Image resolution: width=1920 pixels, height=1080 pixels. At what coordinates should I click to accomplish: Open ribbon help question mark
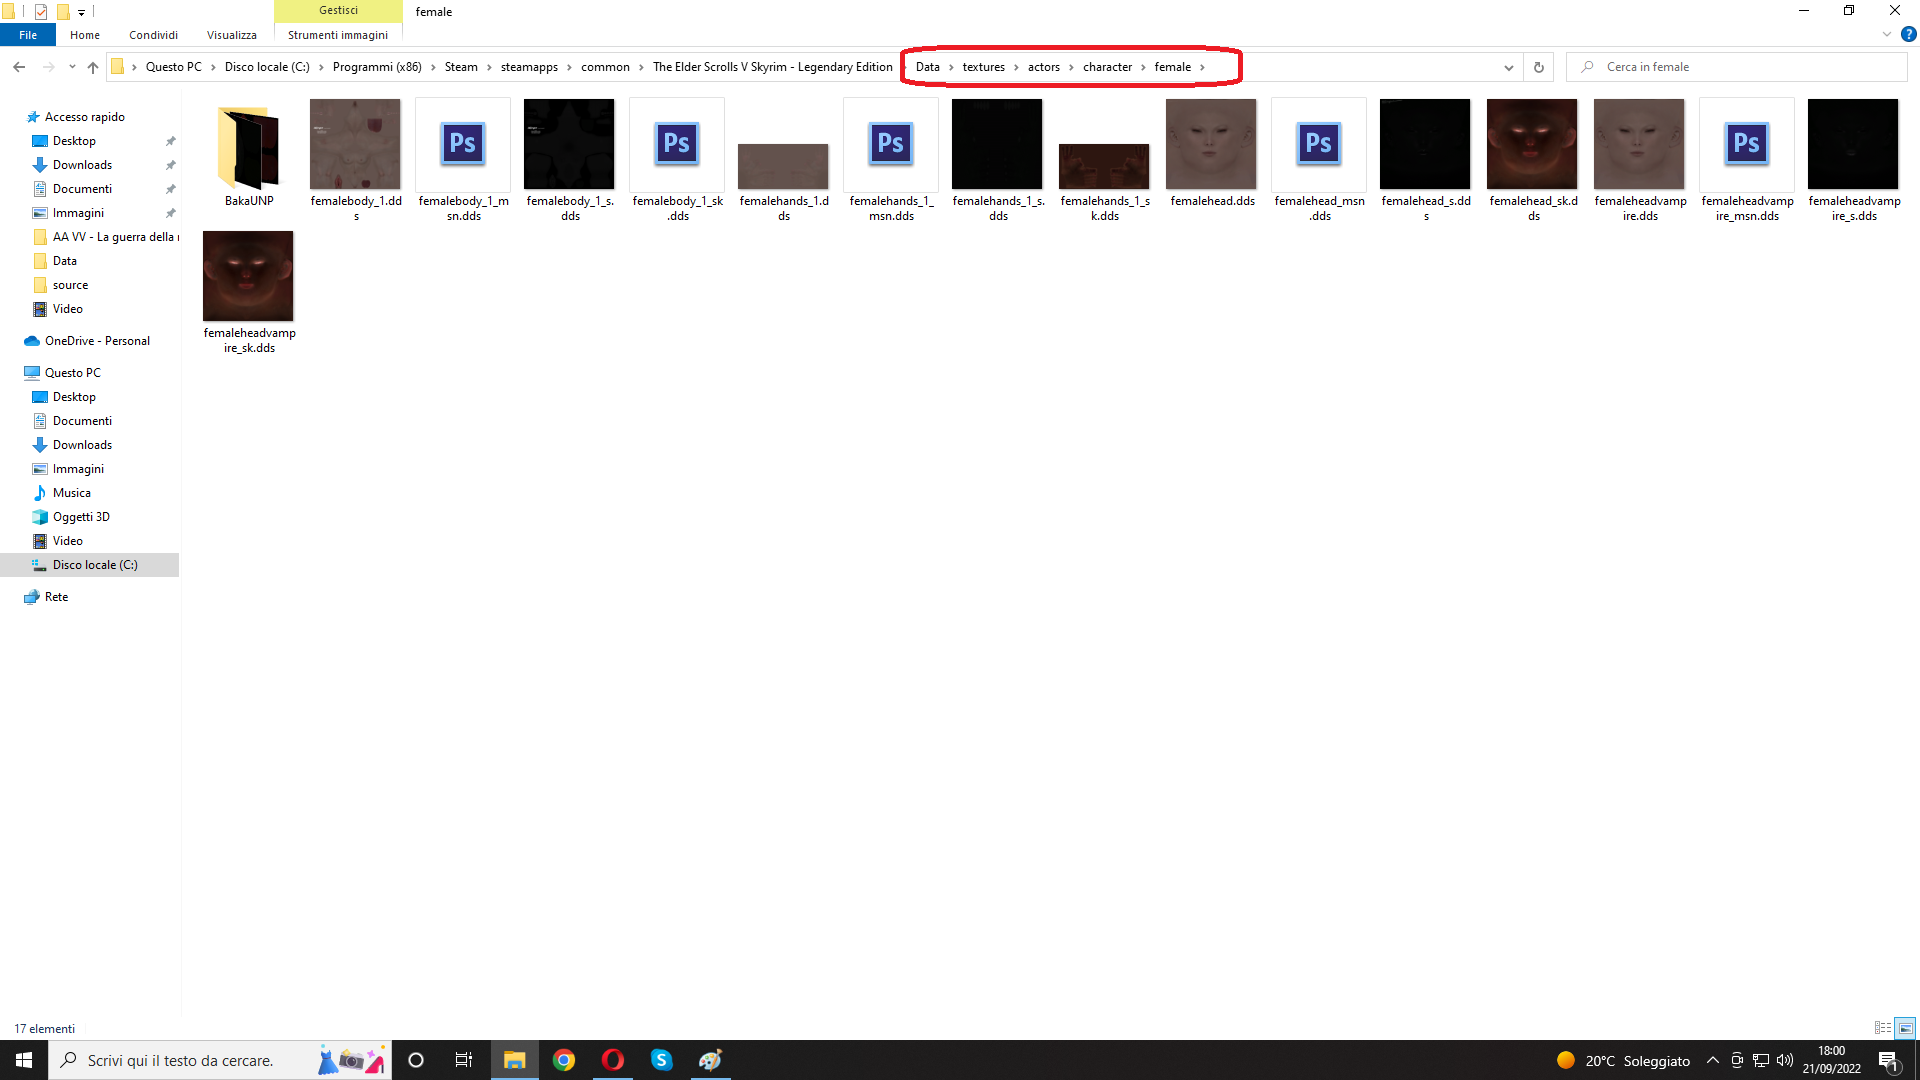[1909, 34]
